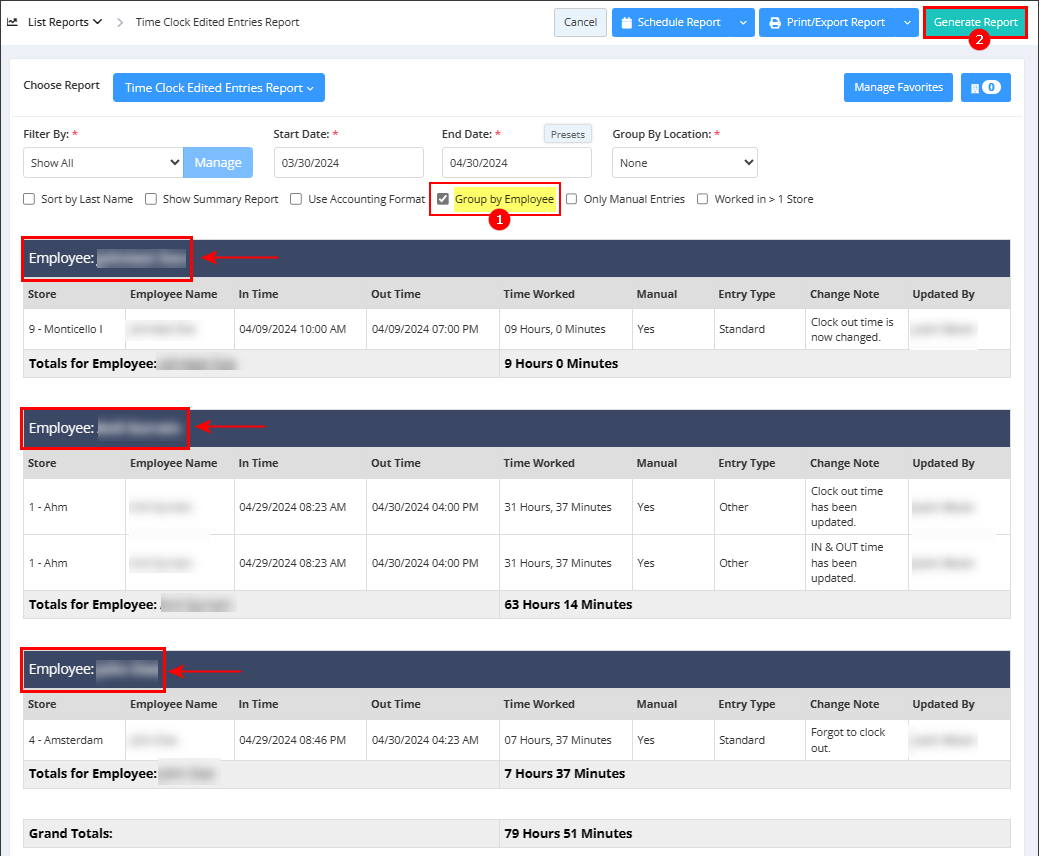Click the Cancel button
Screen dimensions: 1044x856
coord(580,22)
